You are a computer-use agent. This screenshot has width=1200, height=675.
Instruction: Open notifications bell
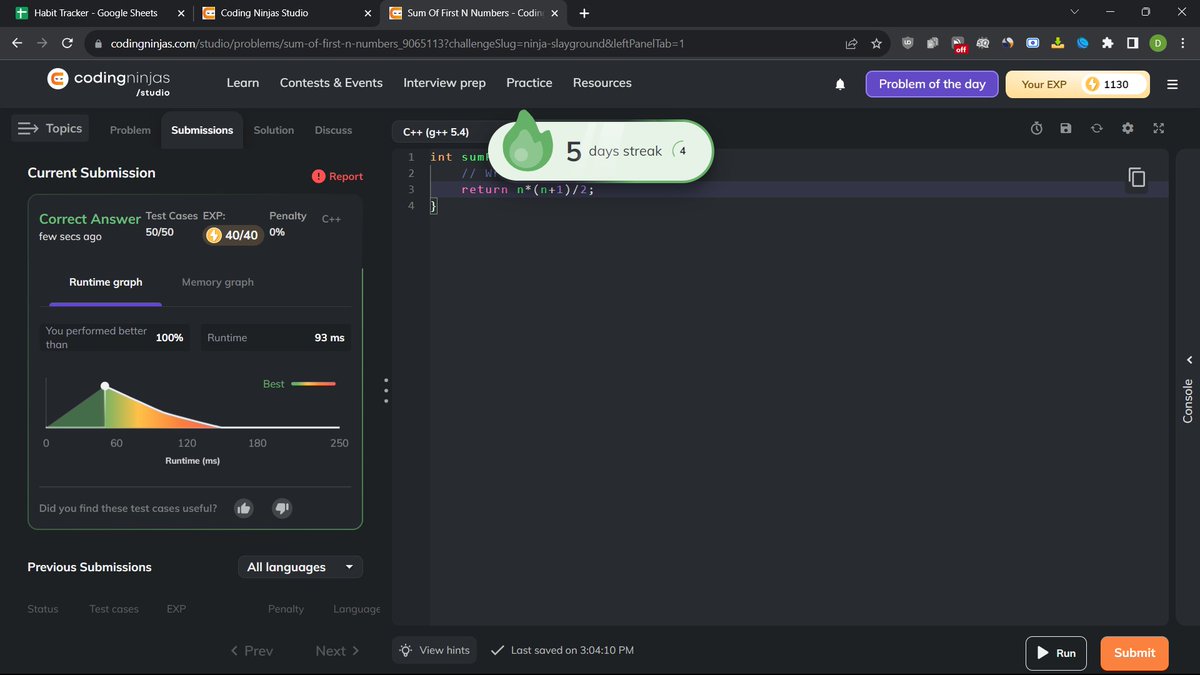point(840,85)
